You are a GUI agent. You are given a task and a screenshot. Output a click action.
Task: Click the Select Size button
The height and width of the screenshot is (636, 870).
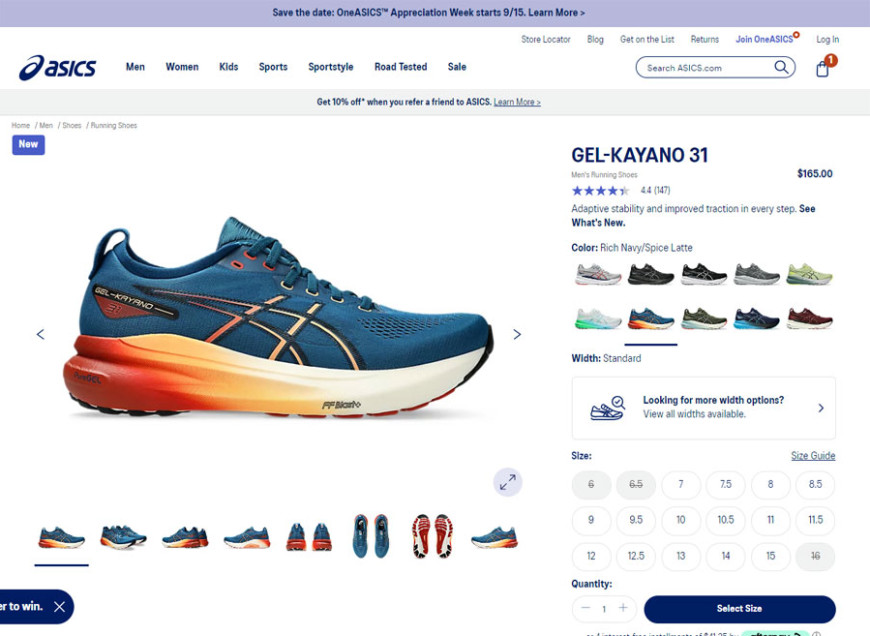[740, 609]
